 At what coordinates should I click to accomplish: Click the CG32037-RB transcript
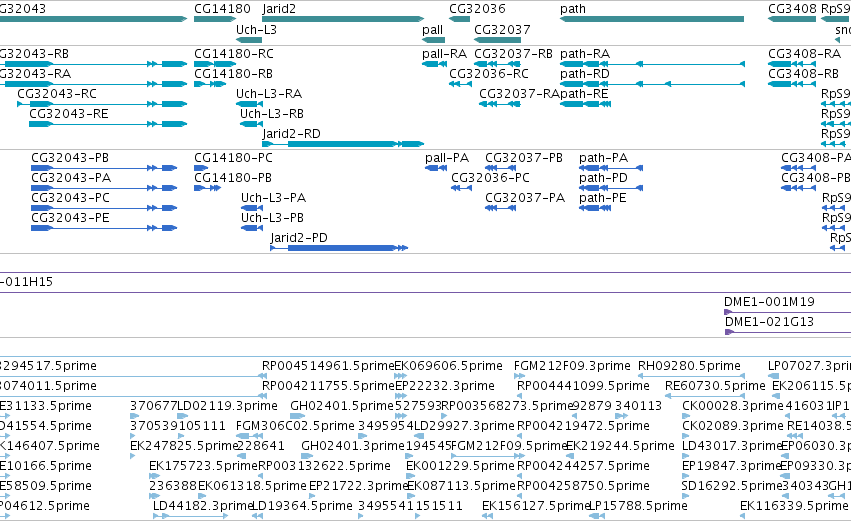[513, 54]
